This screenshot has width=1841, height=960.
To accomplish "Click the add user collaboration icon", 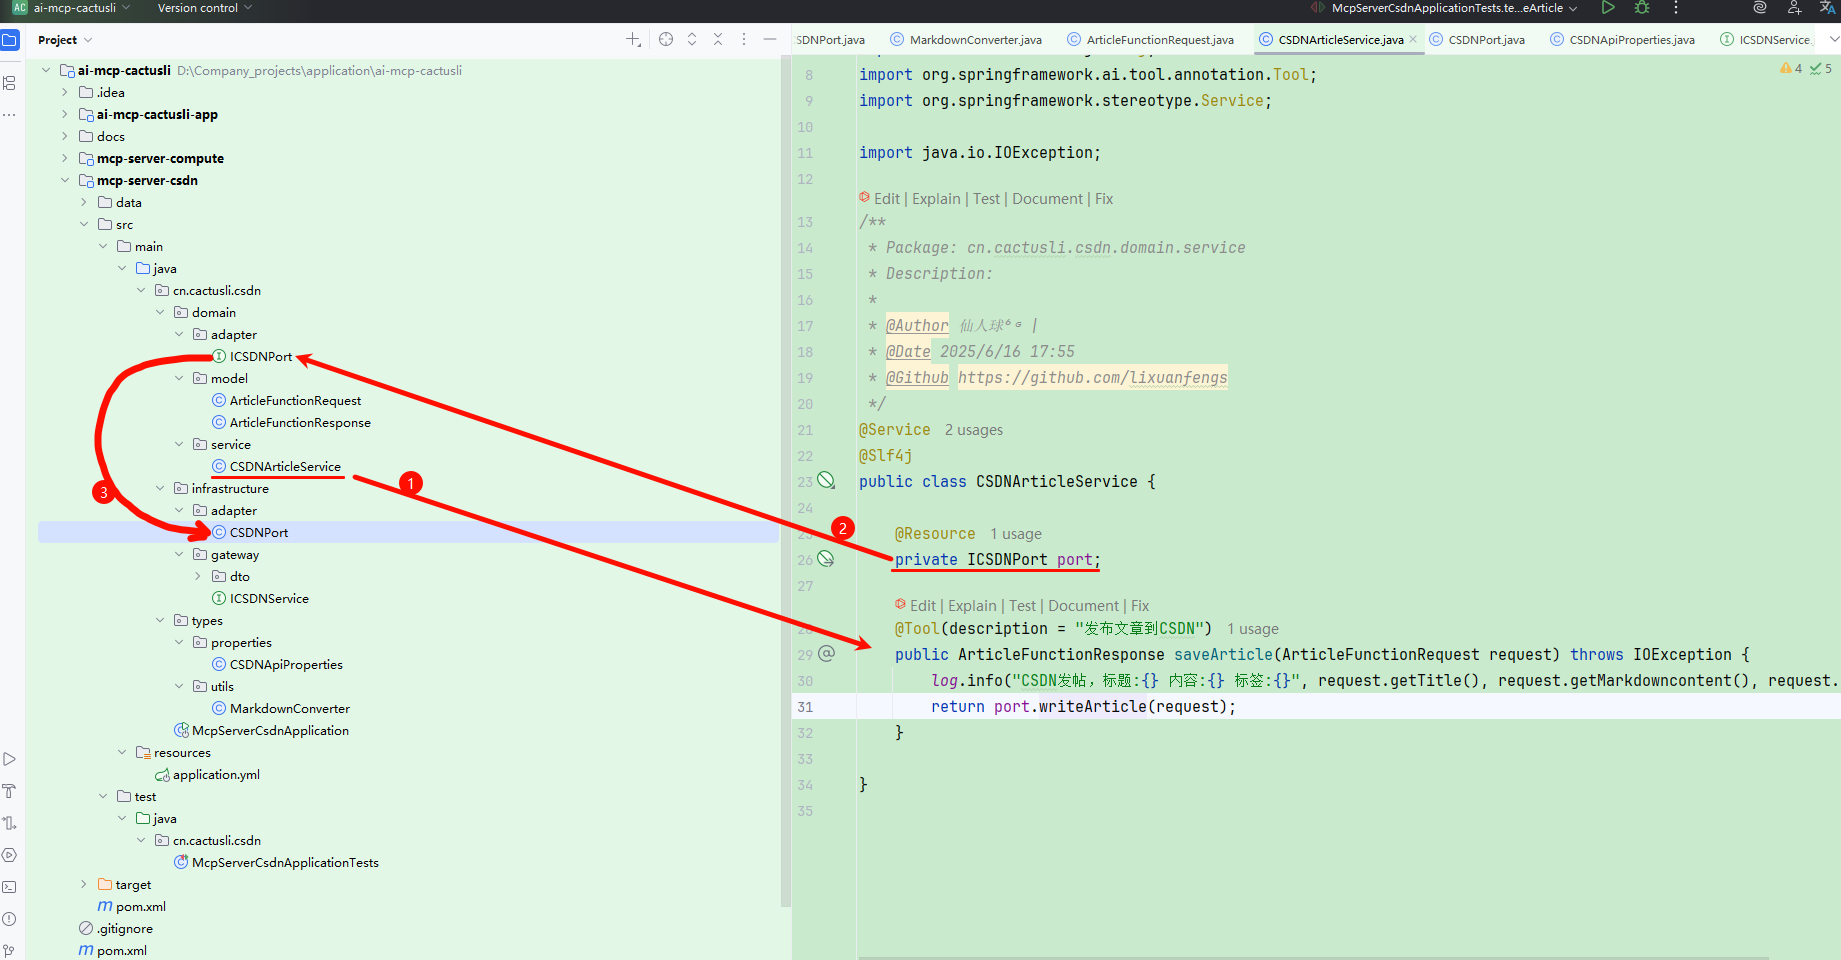I will [1794, 8].
